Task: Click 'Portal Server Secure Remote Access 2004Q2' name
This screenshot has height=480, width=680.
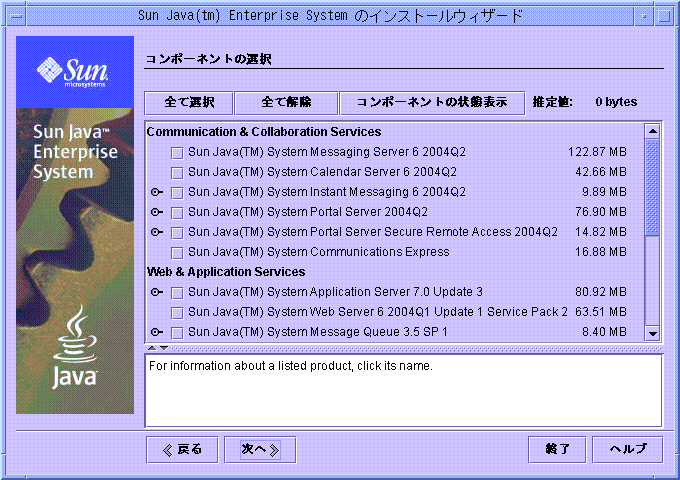Action: pos(434,232)
